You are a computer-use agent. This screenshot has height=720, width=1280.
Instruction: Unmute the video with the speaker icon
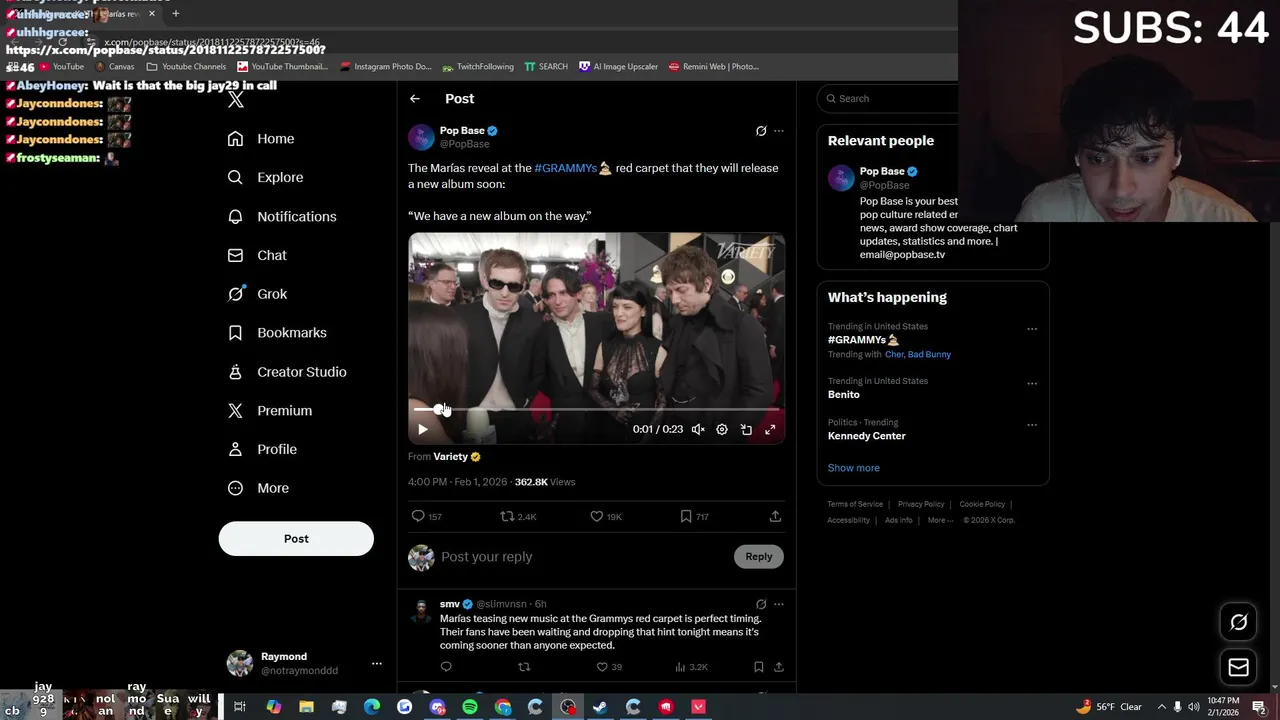[698, 429]
